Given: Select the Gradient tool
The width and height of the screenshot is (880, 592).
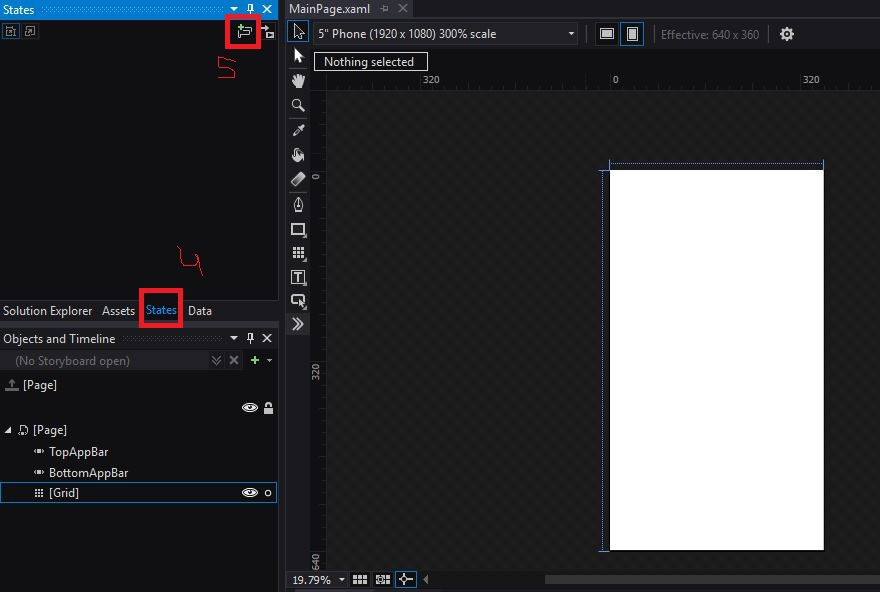Looking at the screenshot, I should pyautogui.click(x=298, y=179).
